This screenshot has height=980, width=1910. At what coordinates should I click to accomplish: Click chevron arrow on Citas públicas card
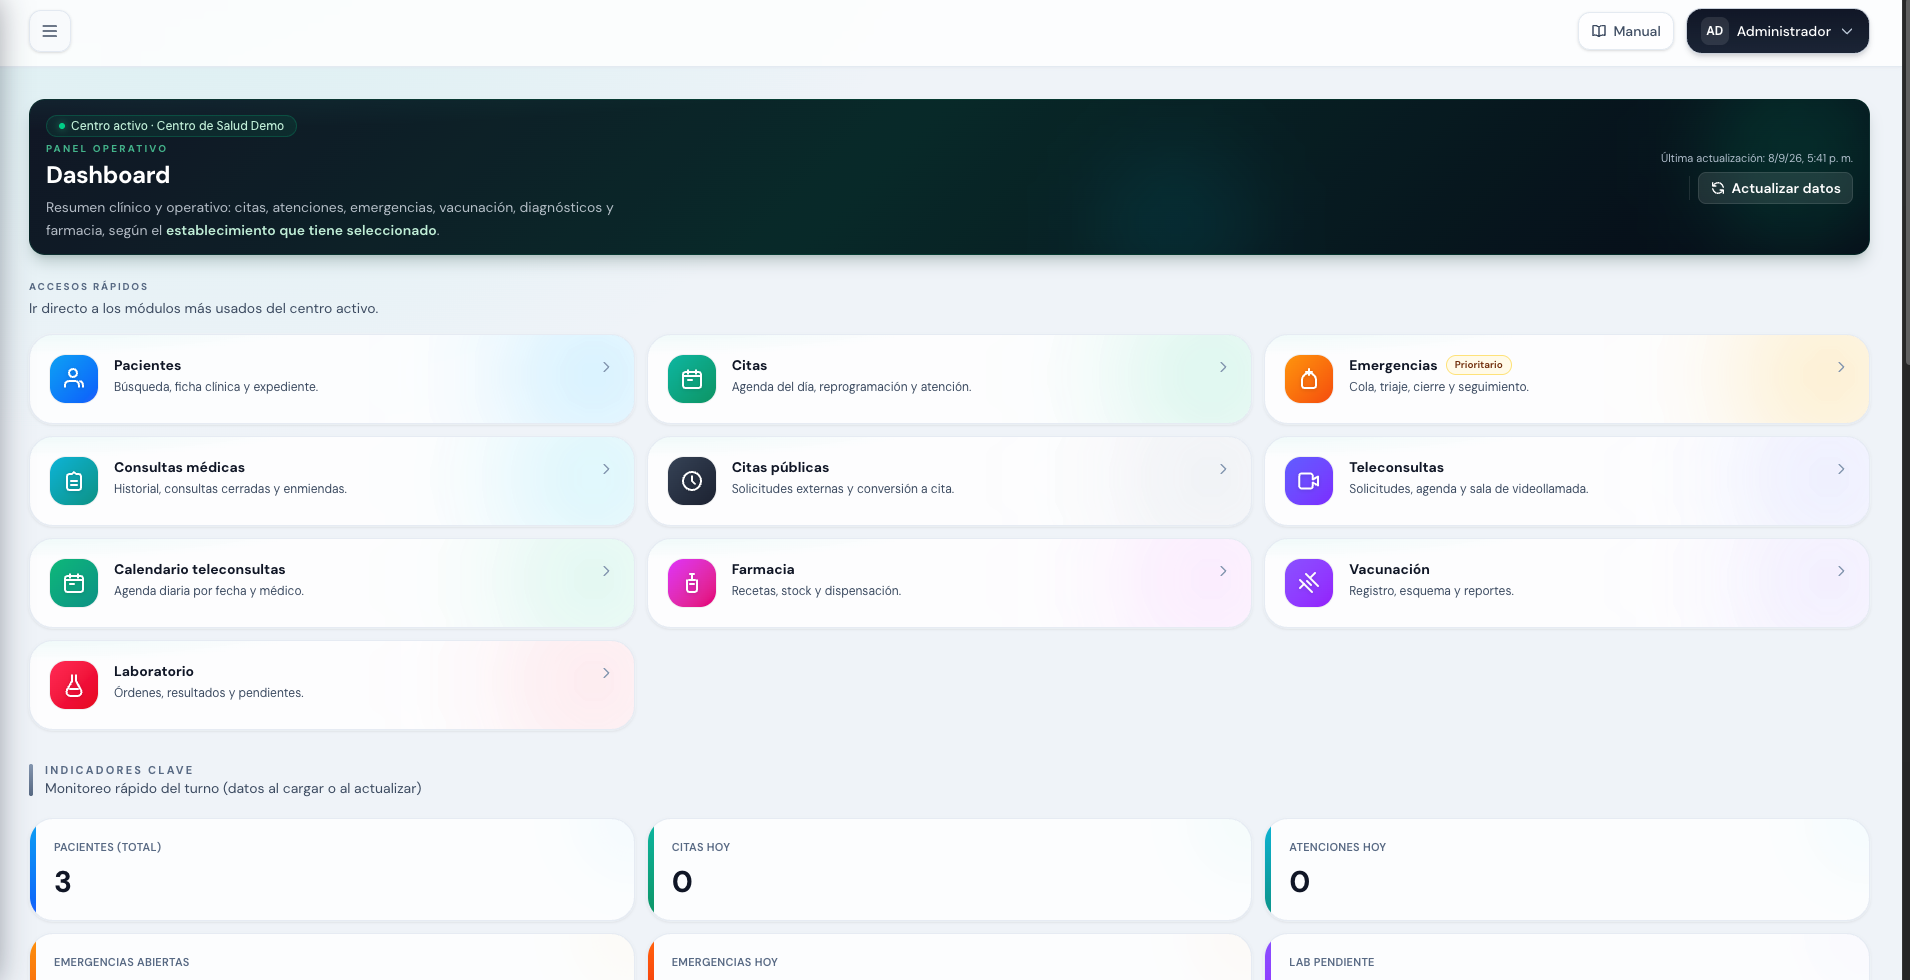click(1223, 469)
